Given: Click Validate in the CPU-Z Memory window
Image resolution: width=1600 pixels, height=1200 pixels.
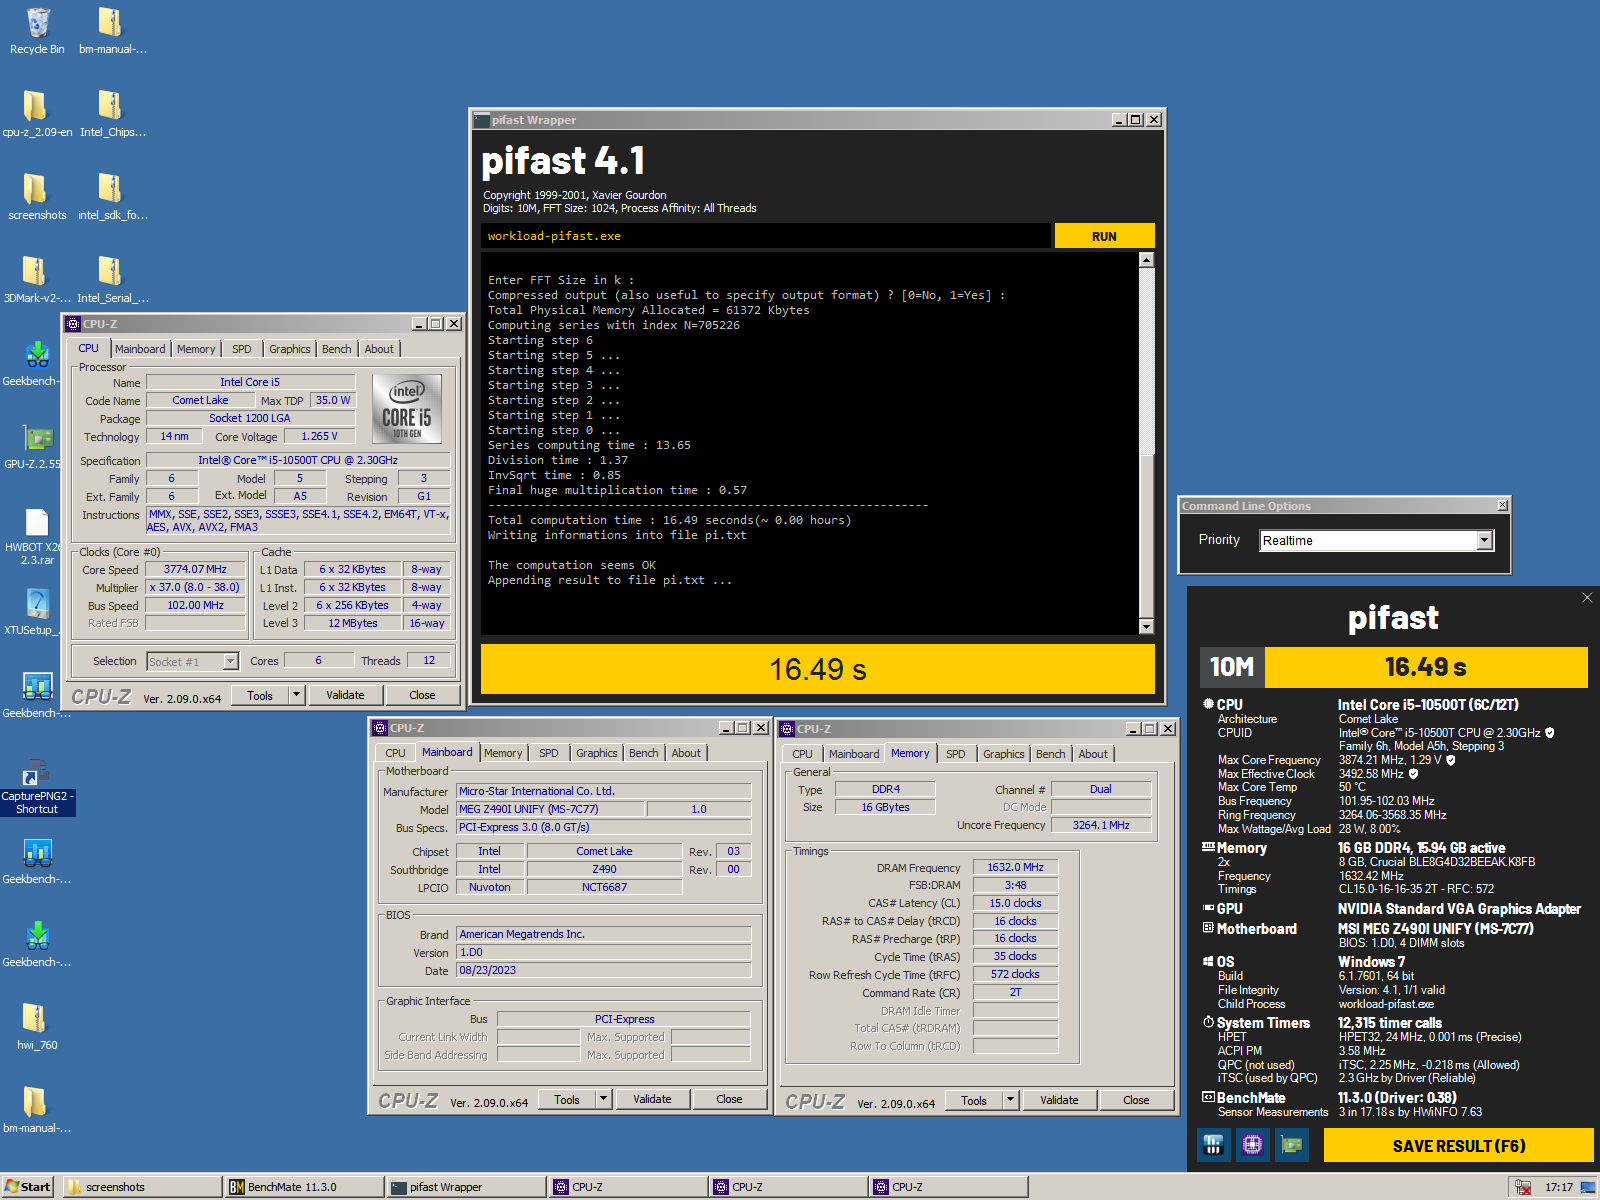Looking at the screenshot, I should tap(1059, 1100).
